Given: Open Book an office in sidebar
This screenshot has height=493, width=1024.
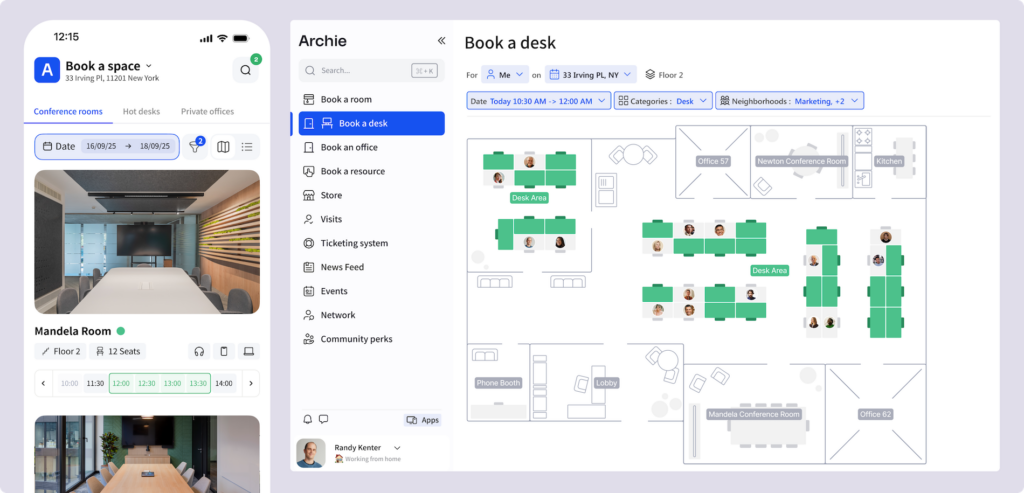Looking at the screenshot, I should pyautogui.click(x=372, y=148).
